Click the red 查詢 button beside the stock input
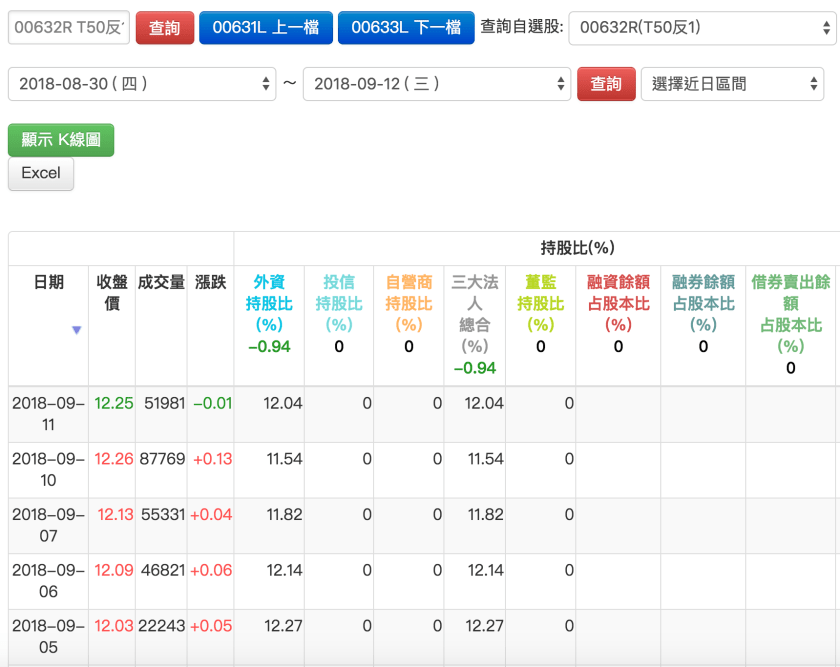840x667 pixels. click(164, 27)
